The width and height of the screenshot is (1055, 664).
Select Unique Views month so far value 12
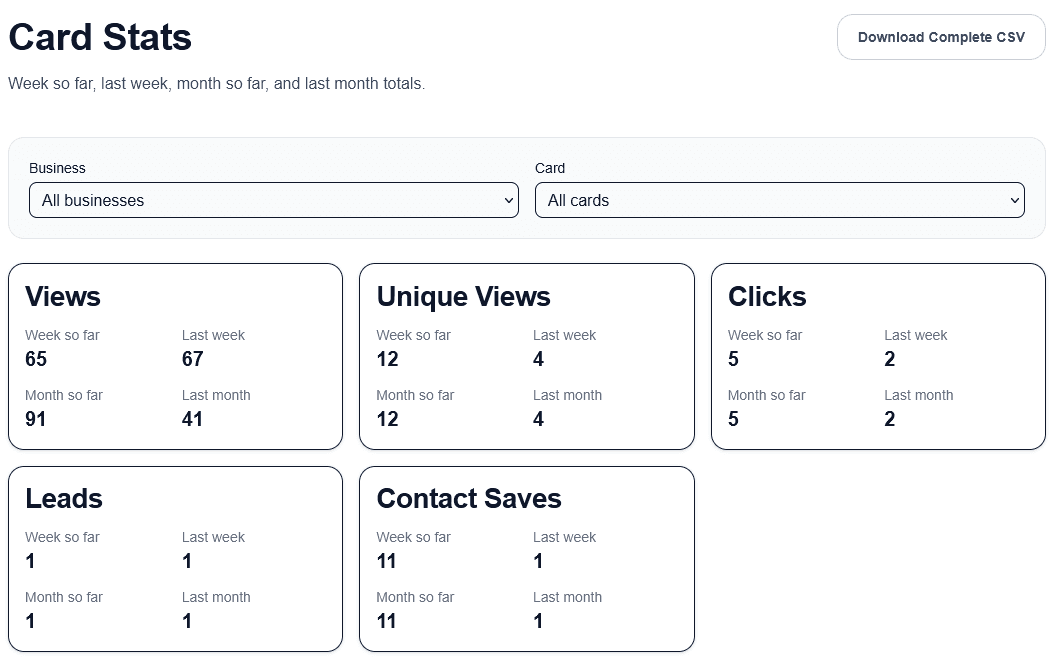tap(388, 419)
